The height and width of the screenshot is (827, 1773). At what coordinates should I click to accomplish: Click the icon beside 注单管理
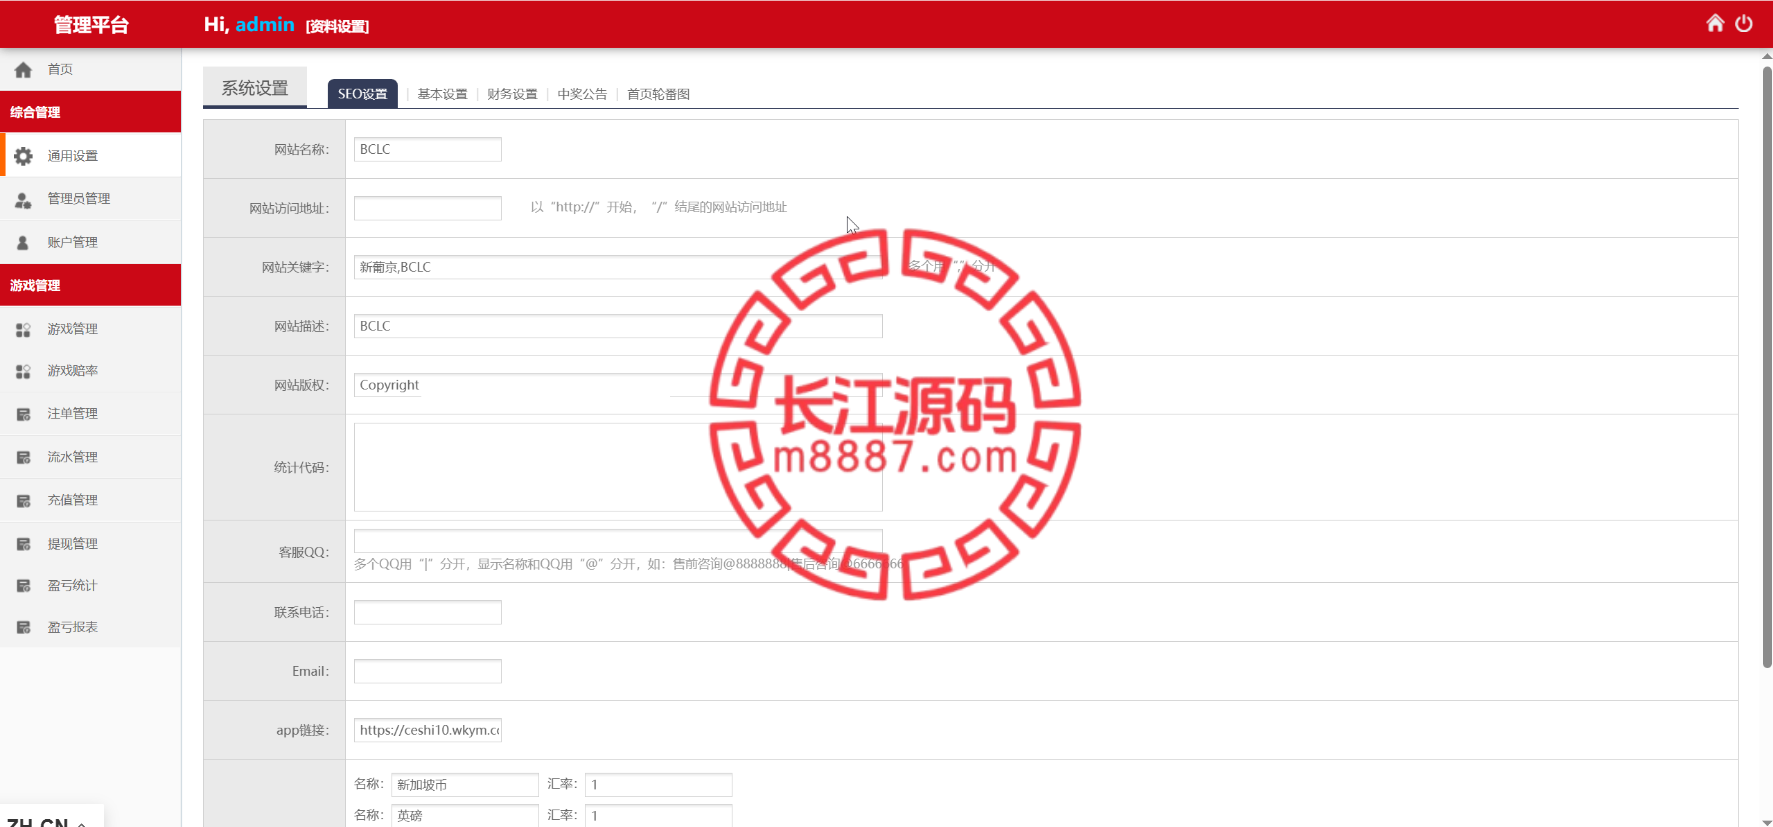(x=23, y=414)
